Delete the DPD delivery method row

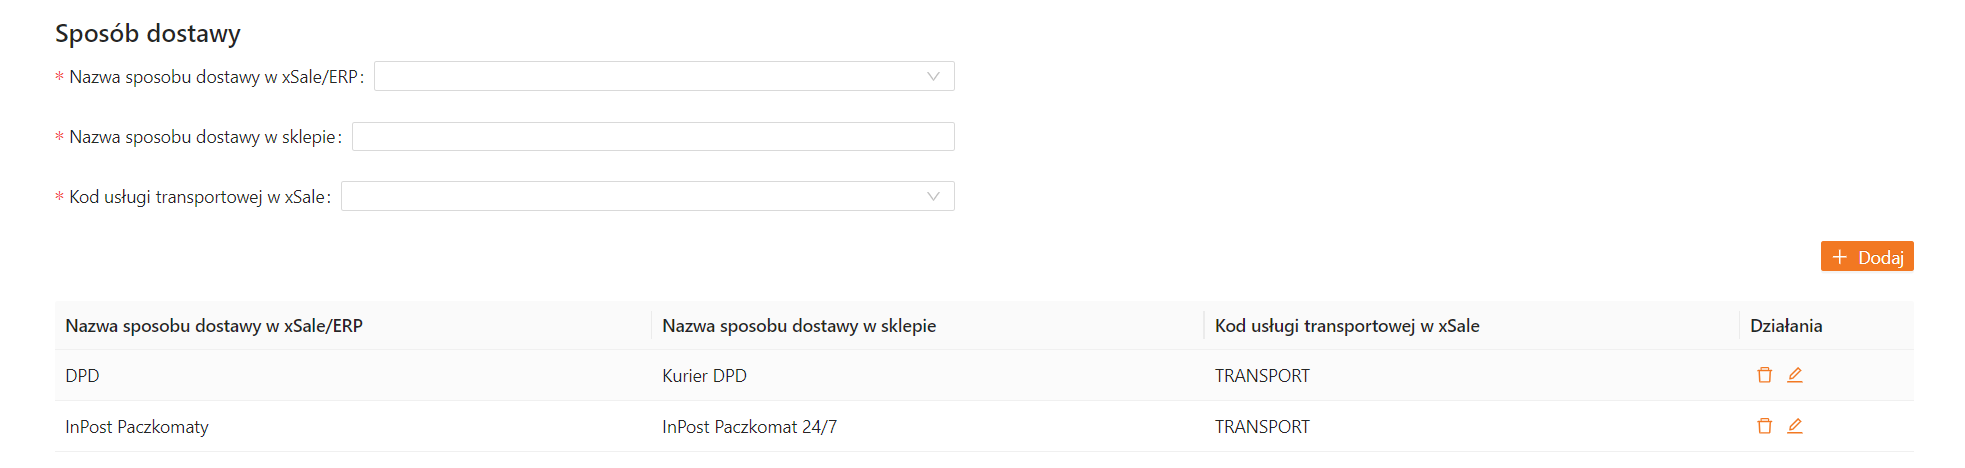click(x=1764, y=375)
